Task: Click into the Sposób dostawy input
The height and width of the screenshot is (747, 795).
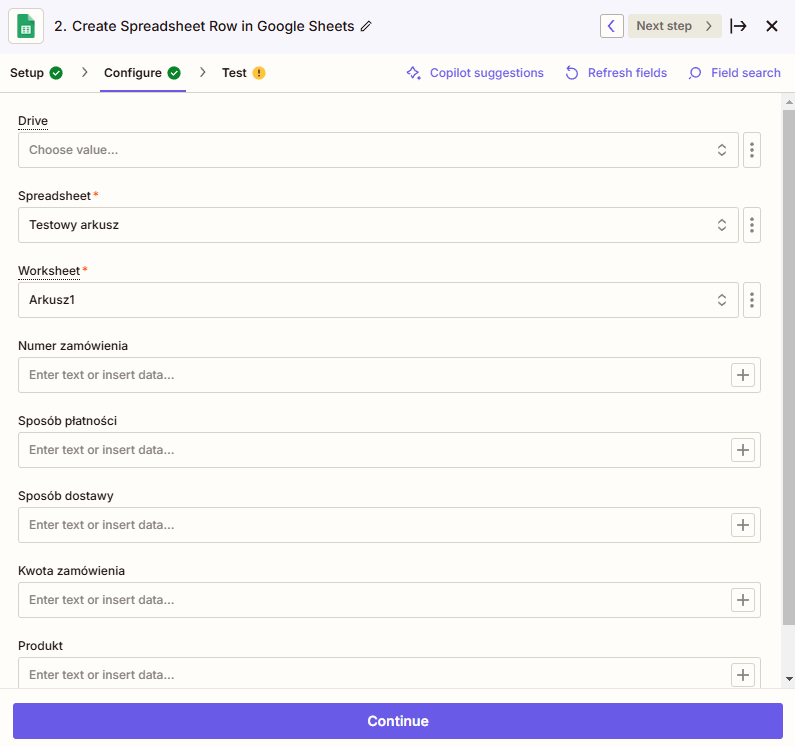Action: pos(370,525)
